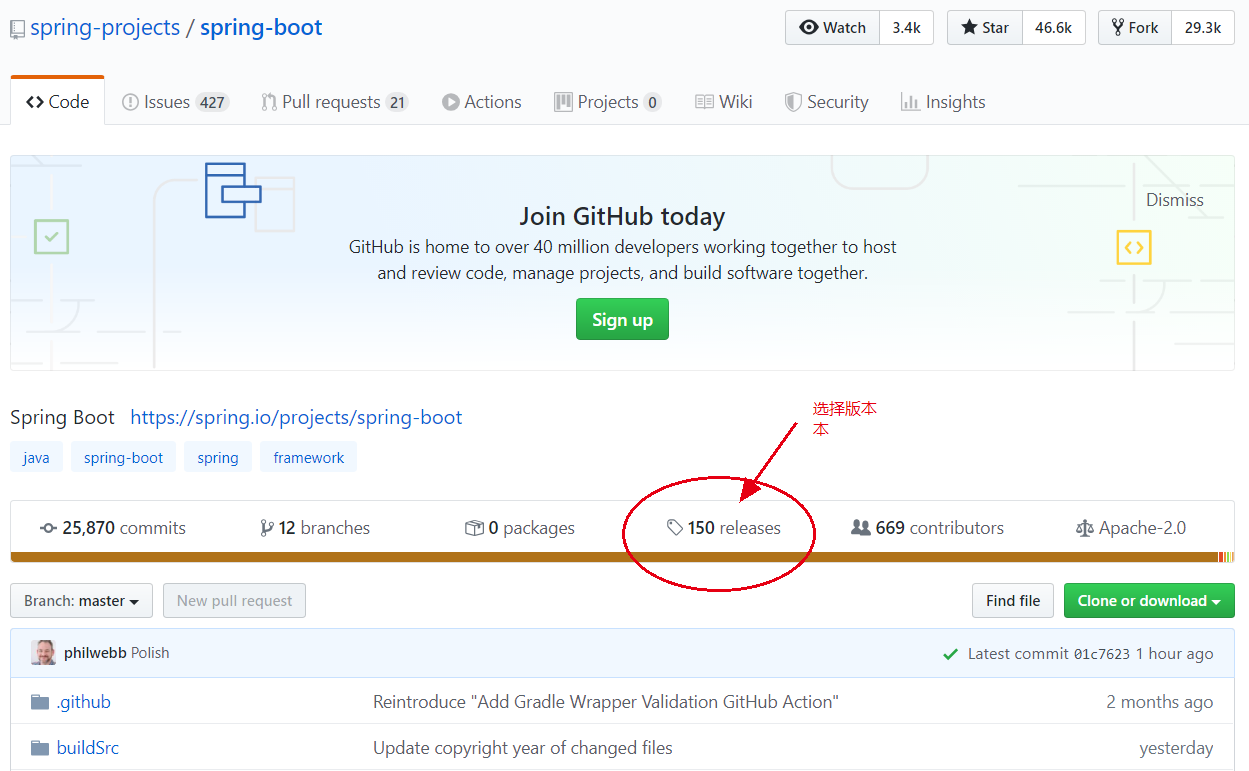Click the repository book icon

(x=18, y=29)
